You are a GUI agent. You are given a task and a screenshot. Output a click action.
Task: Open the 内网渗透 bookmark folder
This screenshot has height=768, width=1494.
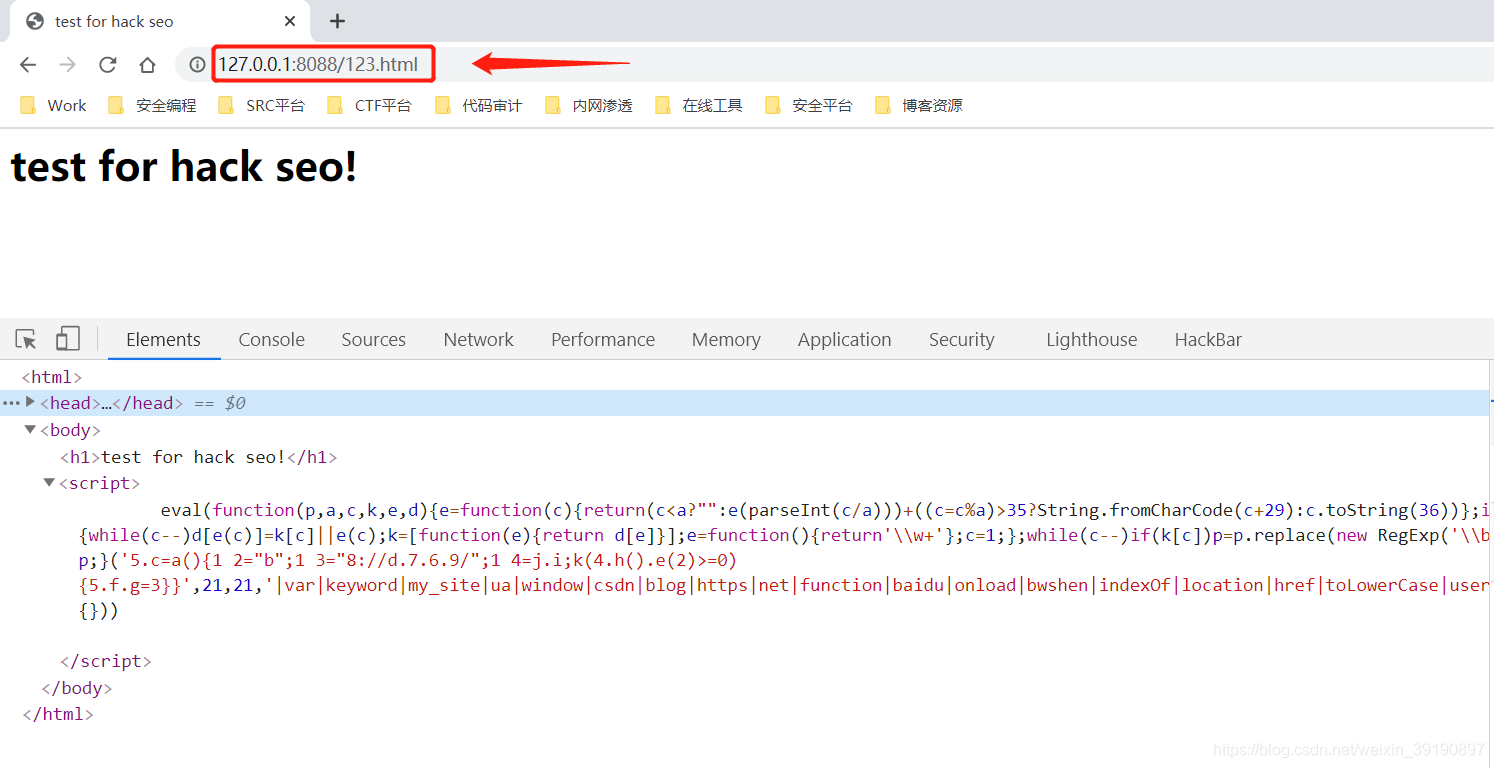point(589,105)
